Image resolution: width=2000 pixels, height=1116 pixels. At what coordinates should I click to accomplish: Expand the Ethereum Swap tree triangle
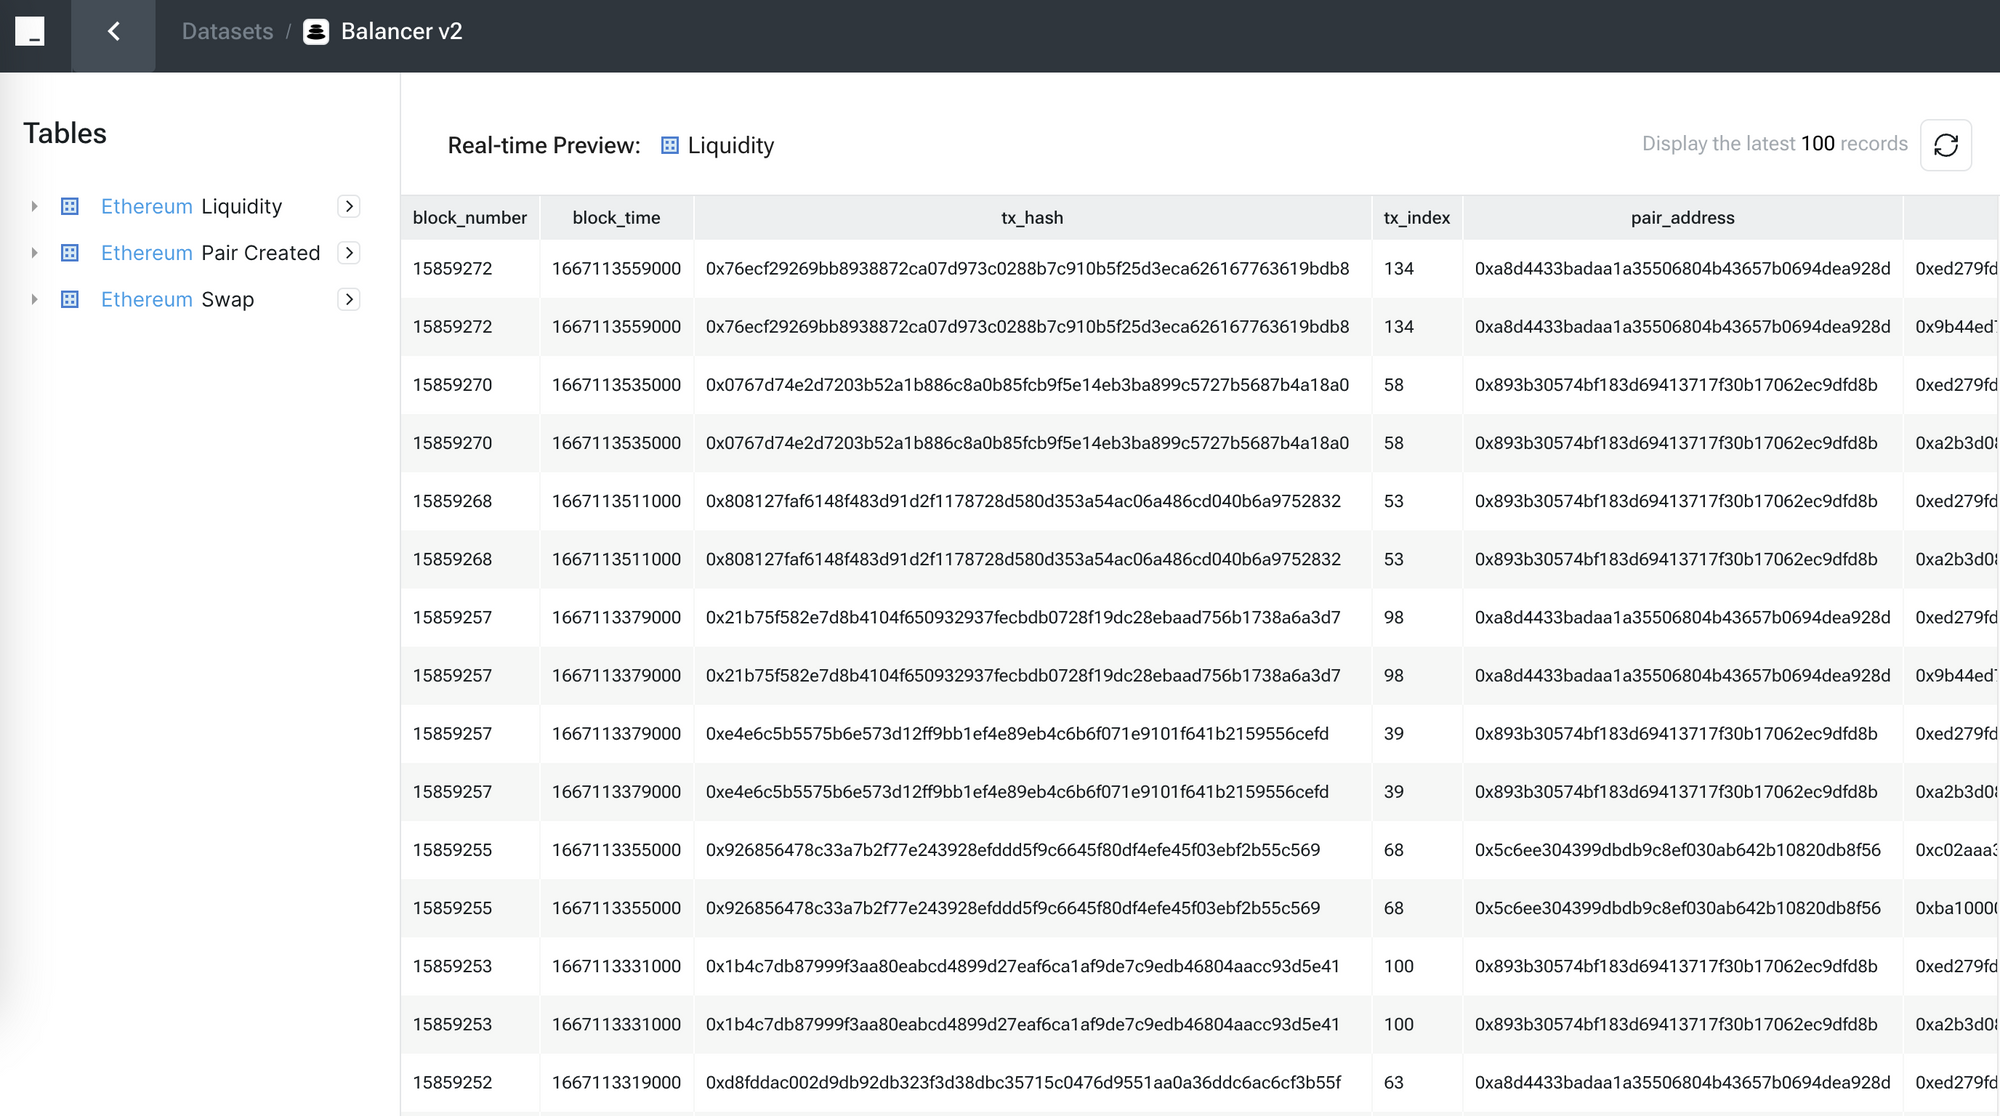coord(34,299)
